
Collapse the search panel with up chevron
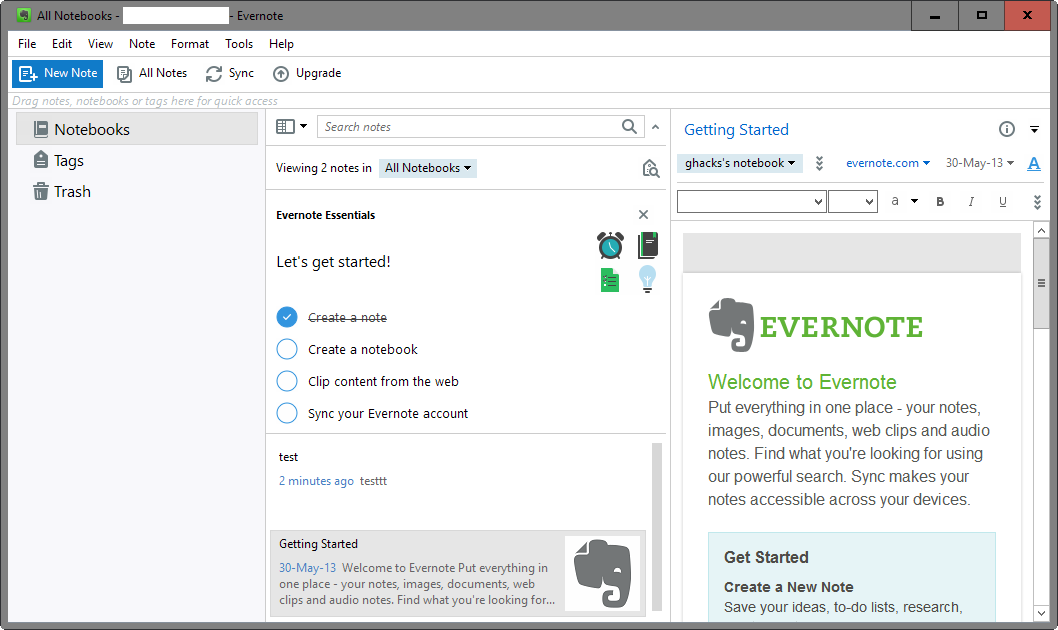[x=655, y=127]
